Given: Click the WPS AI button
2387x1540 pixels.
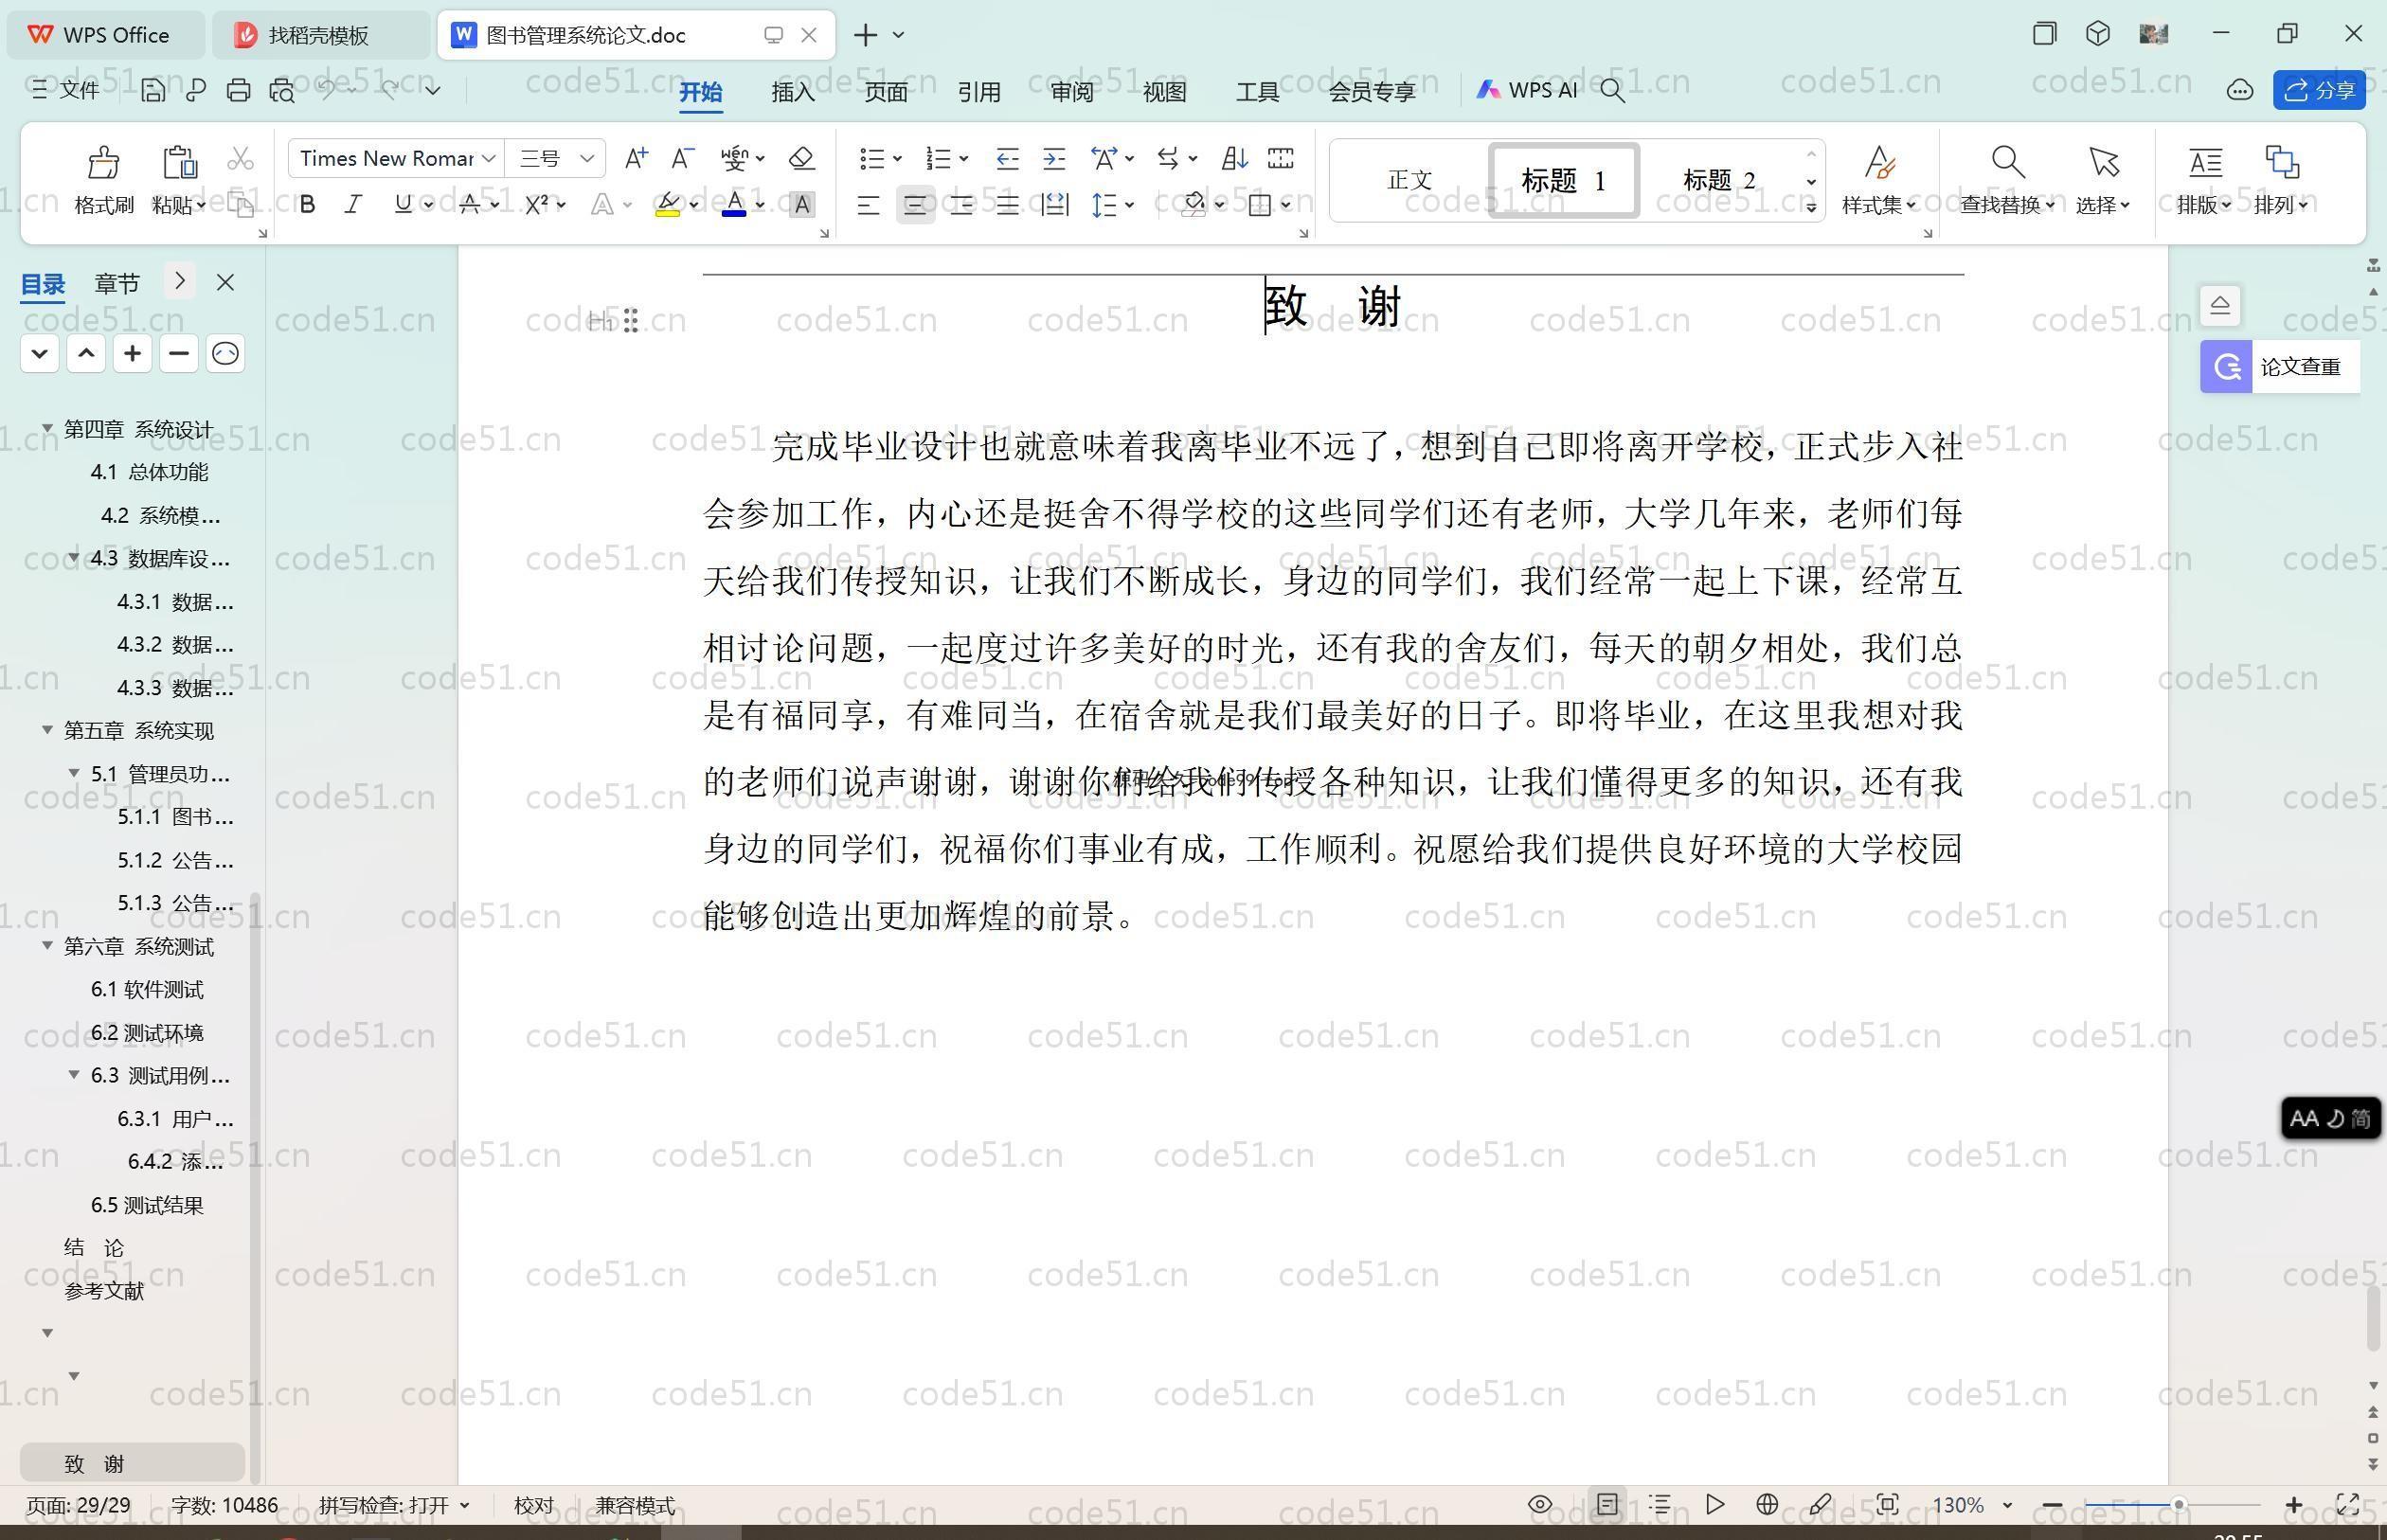Looking at the screenshot, I should click(x=1527, y=91).
